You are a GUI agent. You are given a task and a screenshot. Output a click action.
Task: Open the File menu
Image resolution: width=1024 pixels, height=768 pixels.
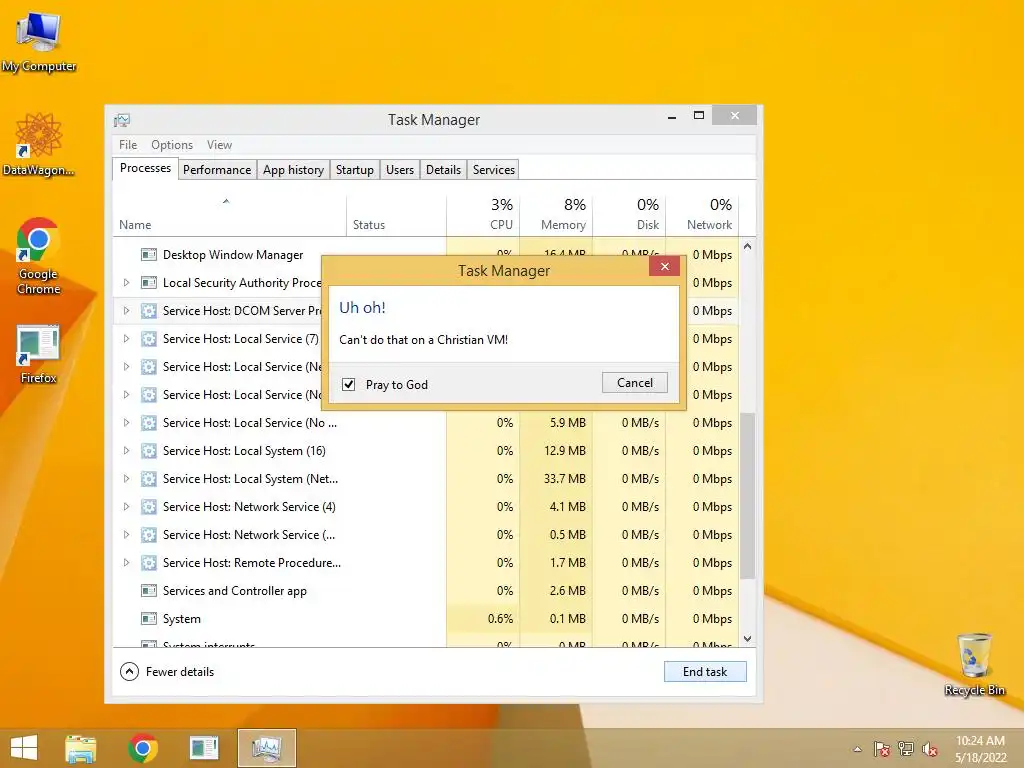pos(128,145)
